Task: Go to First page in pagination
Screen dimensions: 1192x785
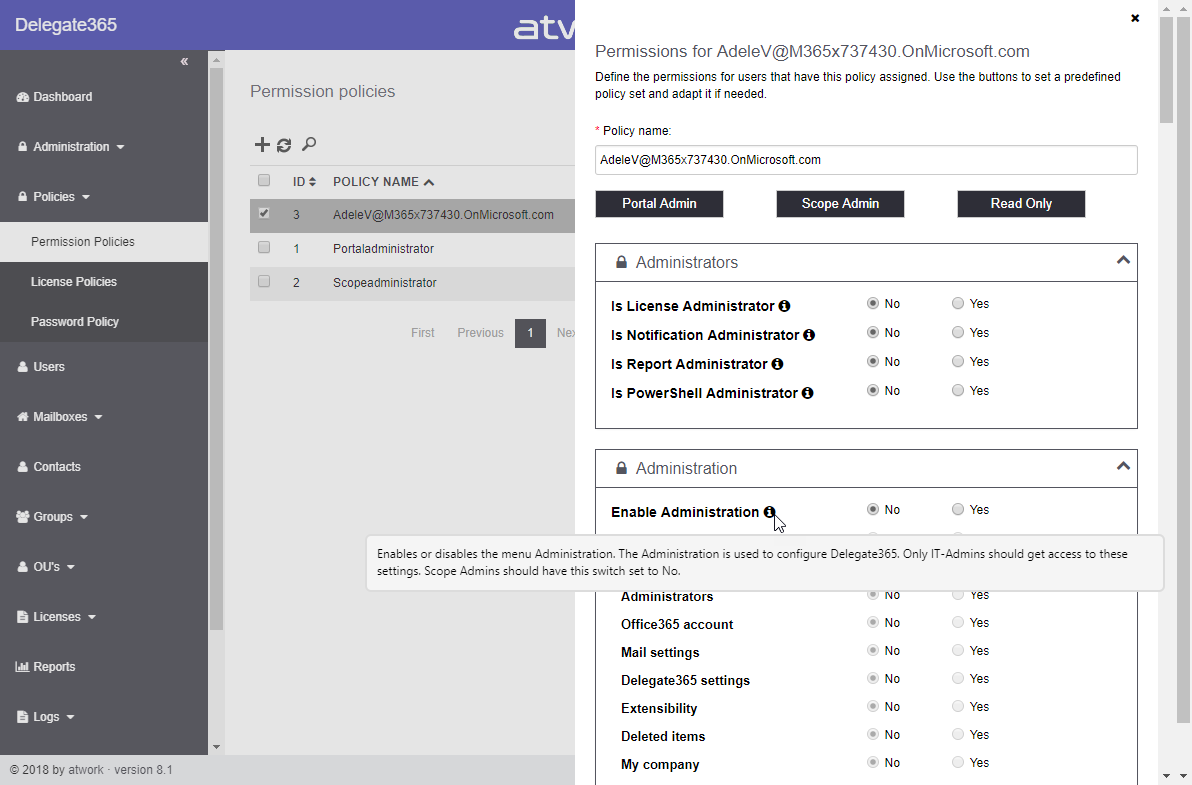Action: pos(423,333)
